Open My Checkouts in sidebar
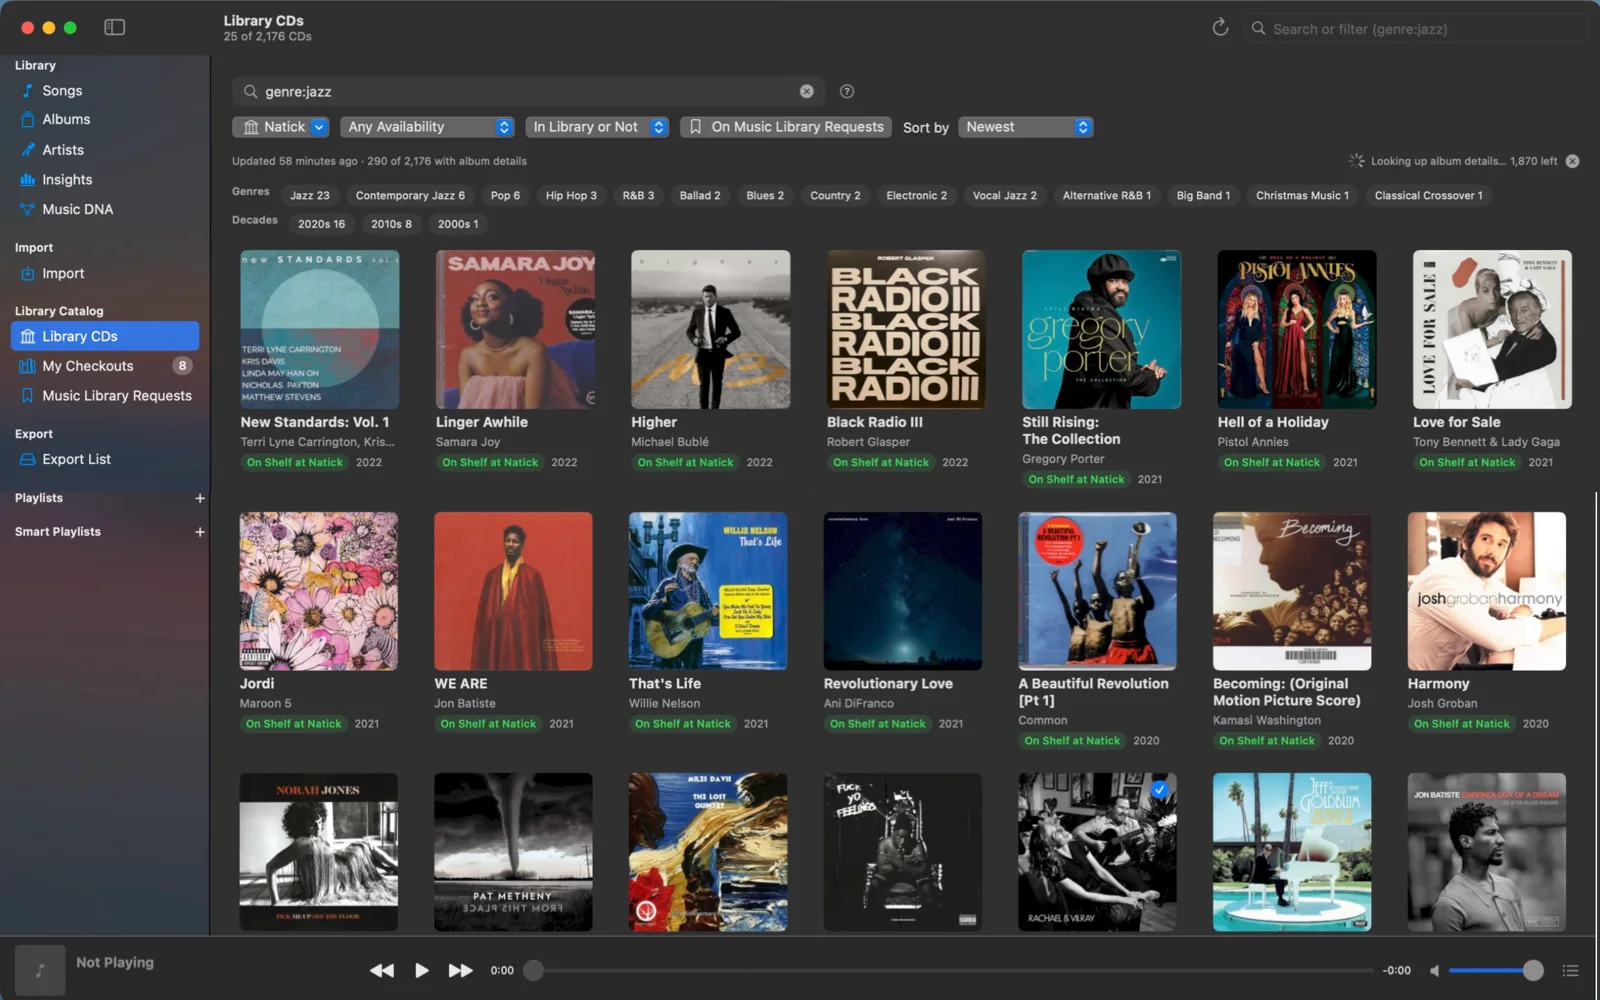 105,366
